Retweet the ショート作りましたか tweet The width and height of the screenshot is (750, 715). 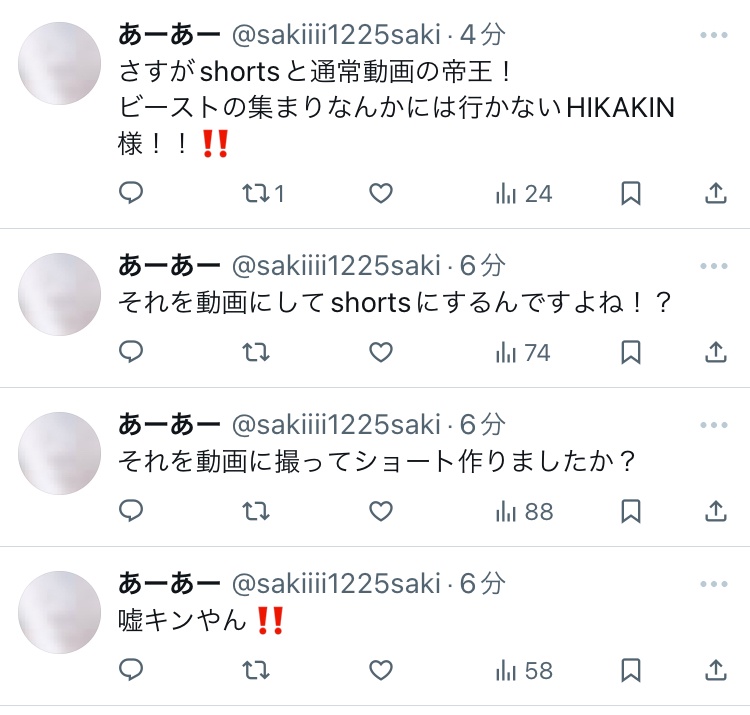(x=256, y=511)
